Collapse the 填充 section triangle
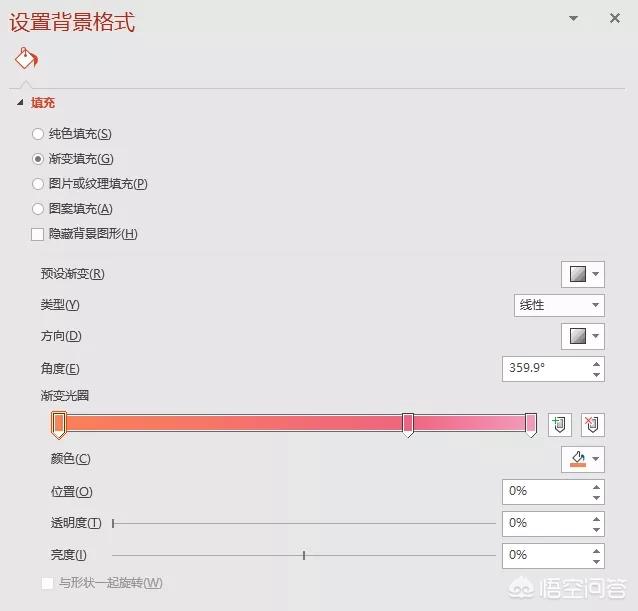This screenshot has width=638, height=611. [x=20, y=102]
